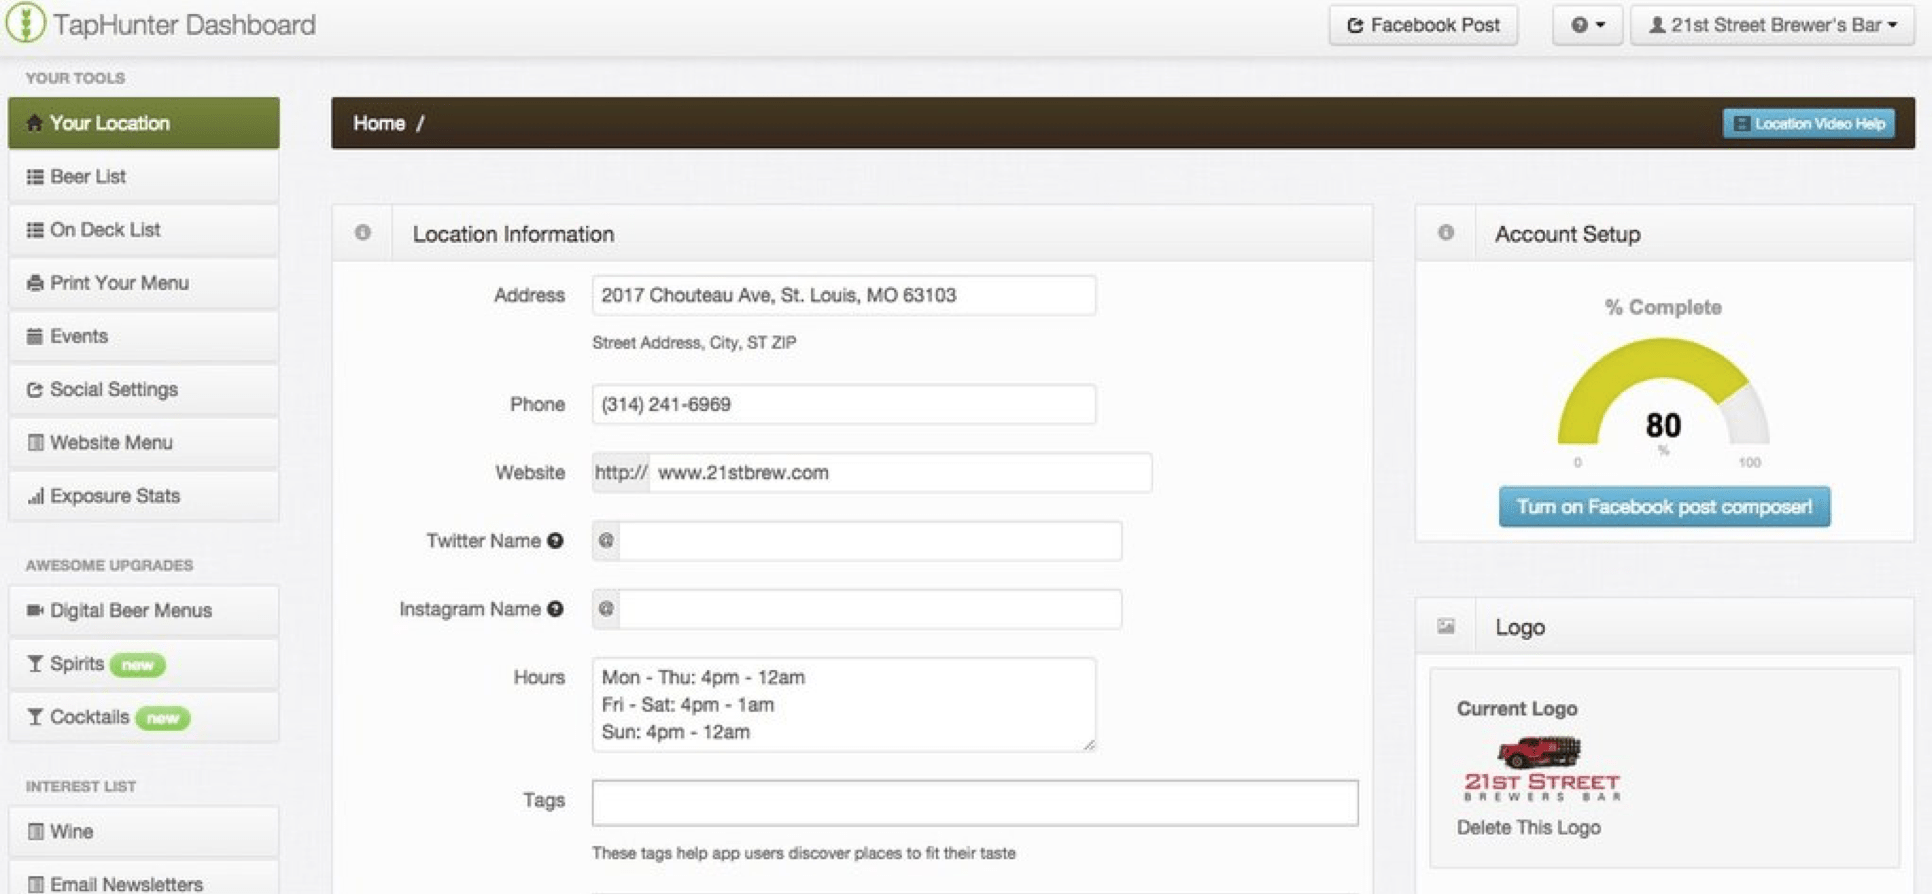Click Turn on Facebook post composer button
The image size is (1932, 894).
click(1664, 507)
